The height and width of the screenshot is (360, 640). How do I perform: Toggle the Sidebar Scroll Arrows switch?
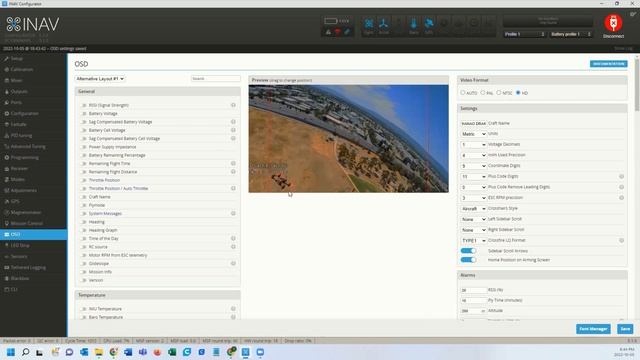click(468, 251)
